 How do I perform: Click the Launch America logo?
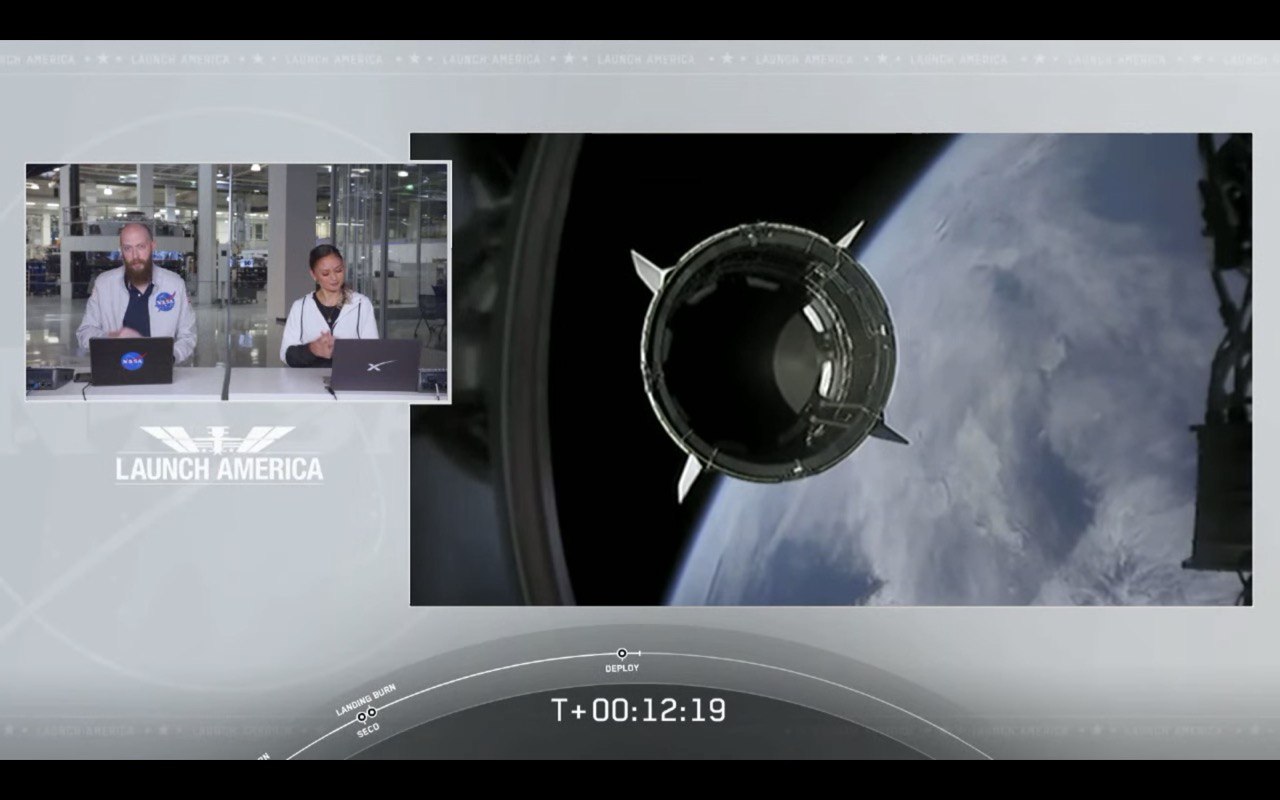coord(219,454)
